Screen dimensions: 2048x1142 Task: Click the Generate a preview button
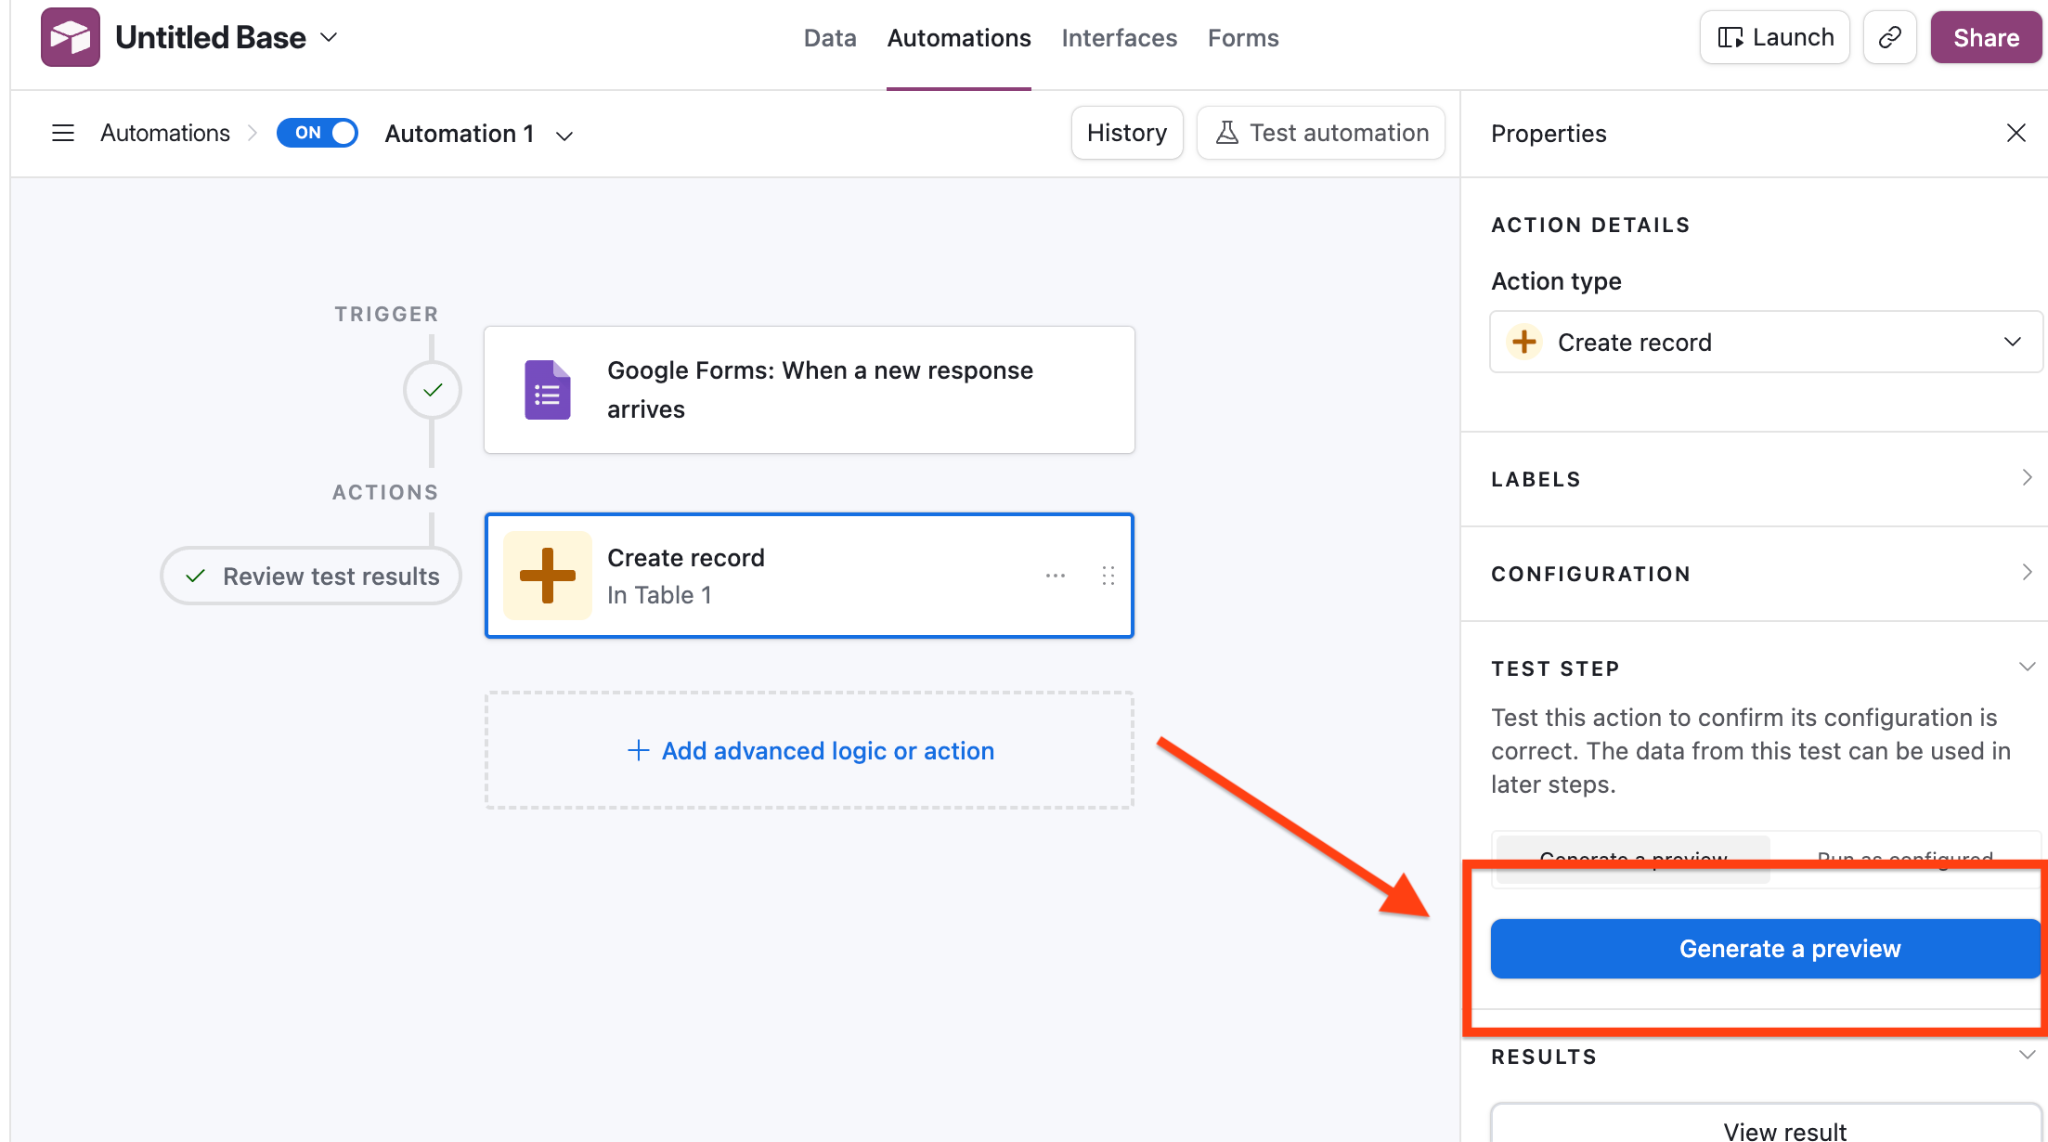(x=1765, y=948)
